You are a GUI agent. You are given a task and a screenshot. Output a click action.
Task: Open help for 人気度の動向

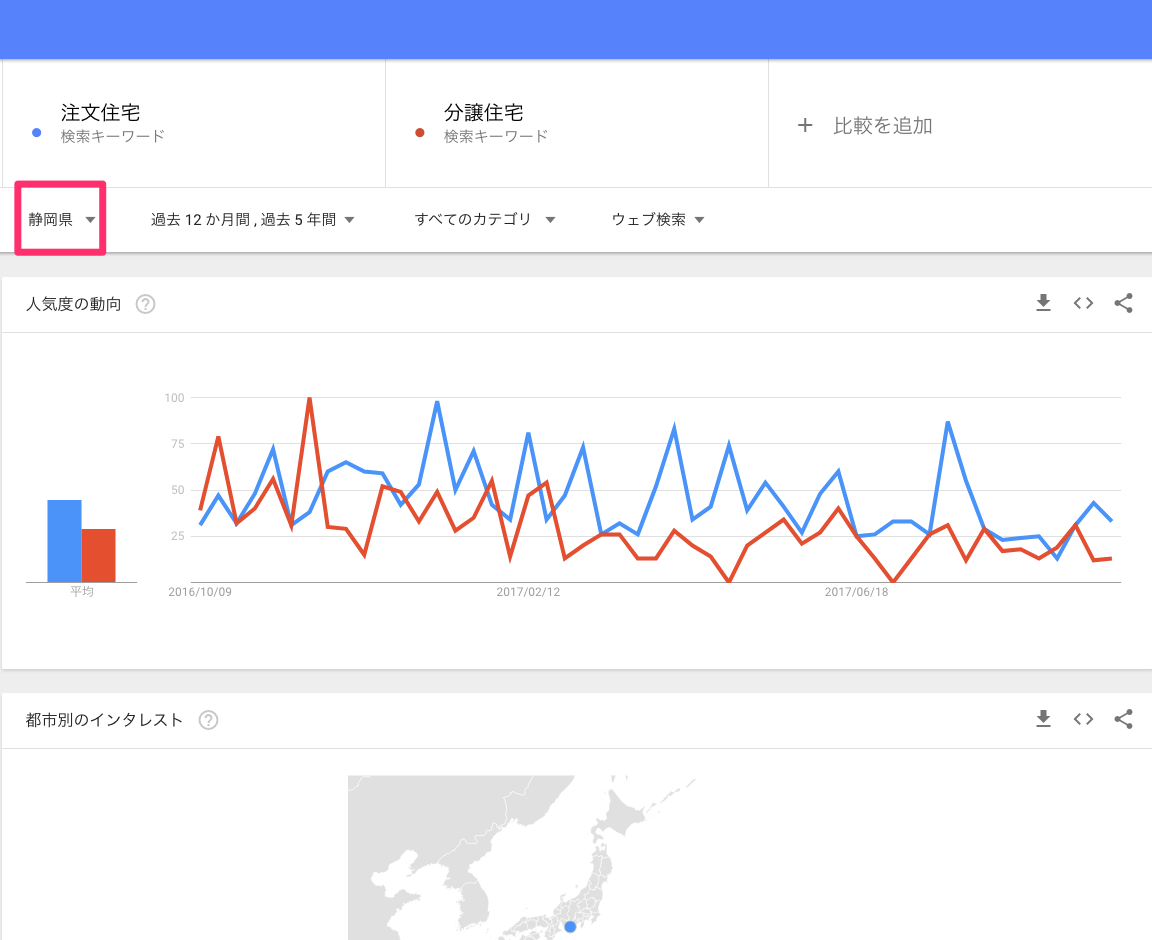(145, 305)
